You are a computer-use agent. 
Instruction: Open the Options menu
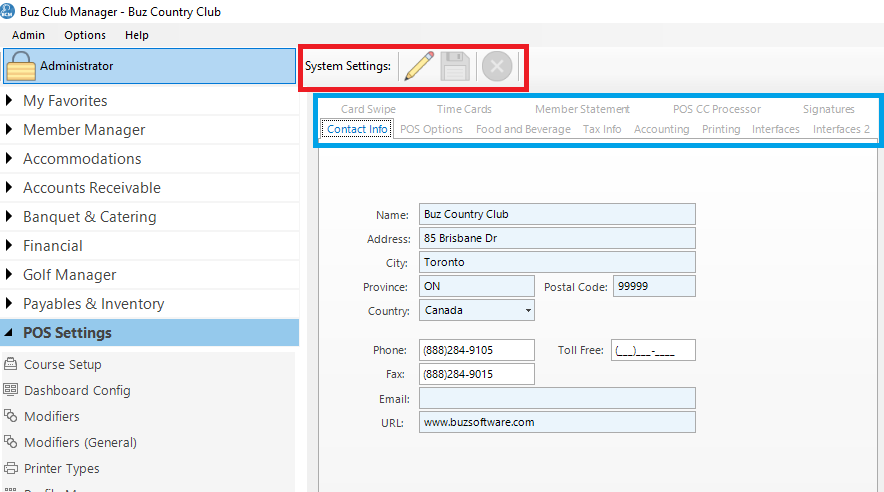click(85, 35)
